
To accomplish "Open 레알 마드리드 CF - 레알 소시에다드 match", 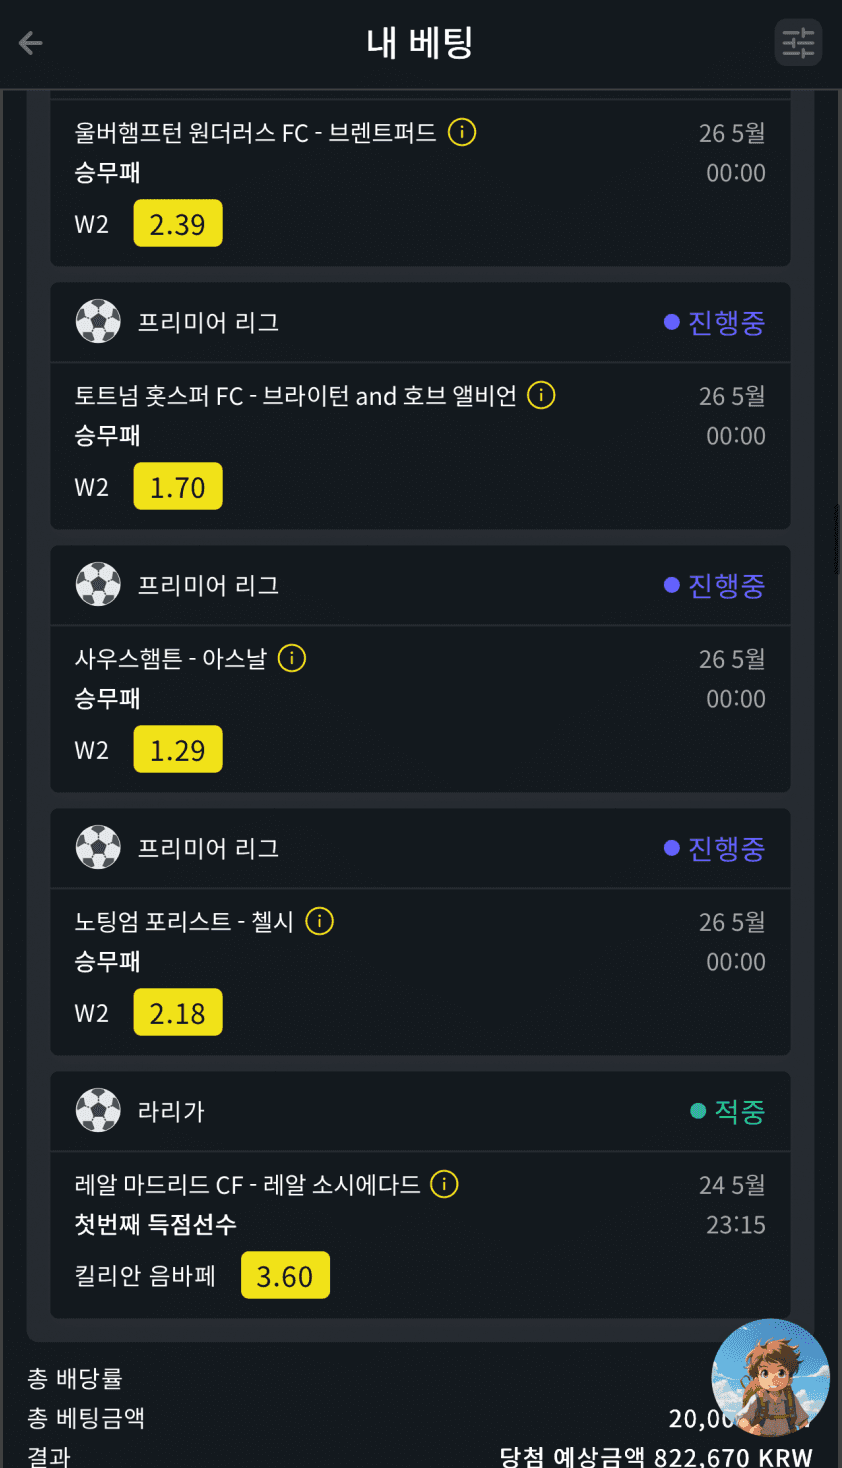I will click(x=247, y=1185).
